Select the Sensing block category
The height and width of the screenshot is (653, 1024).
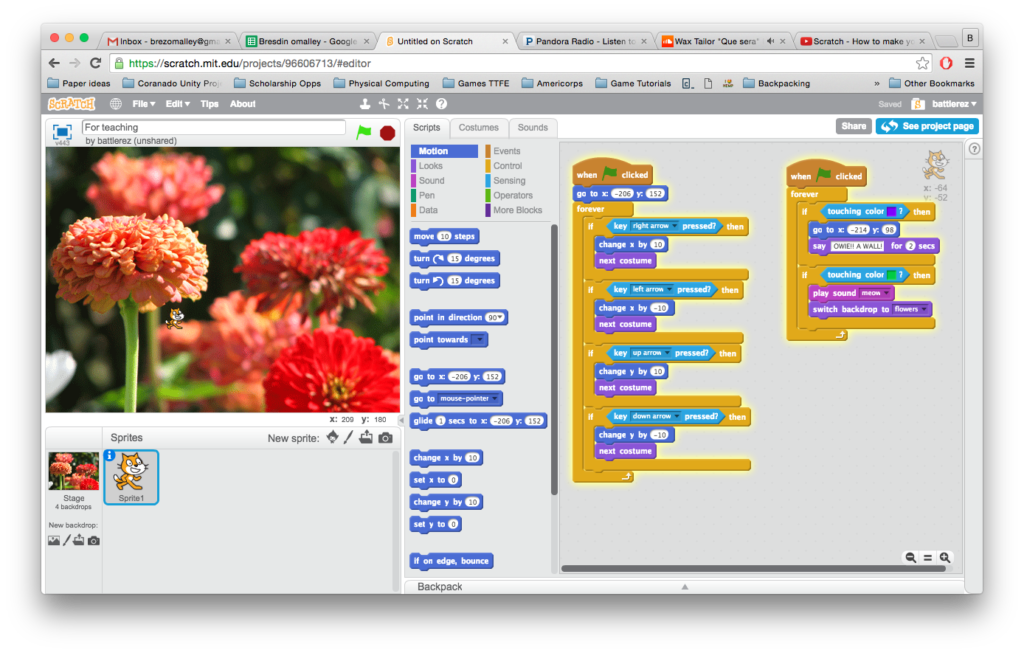coord(509,181)
